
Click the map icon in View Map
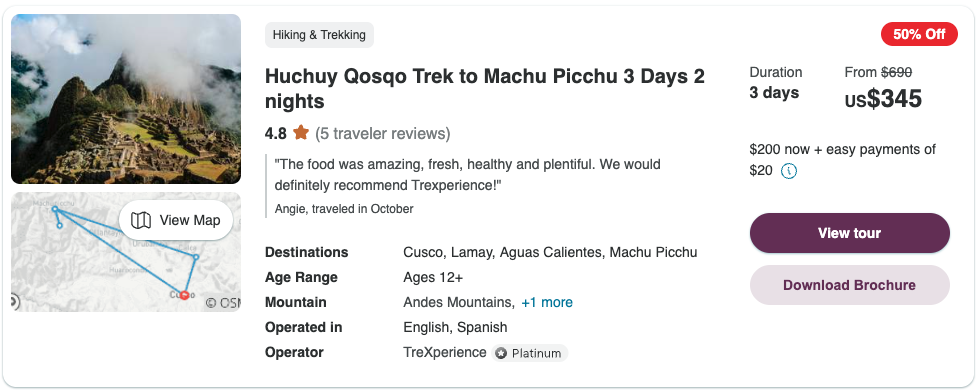(x=141, y=220)
